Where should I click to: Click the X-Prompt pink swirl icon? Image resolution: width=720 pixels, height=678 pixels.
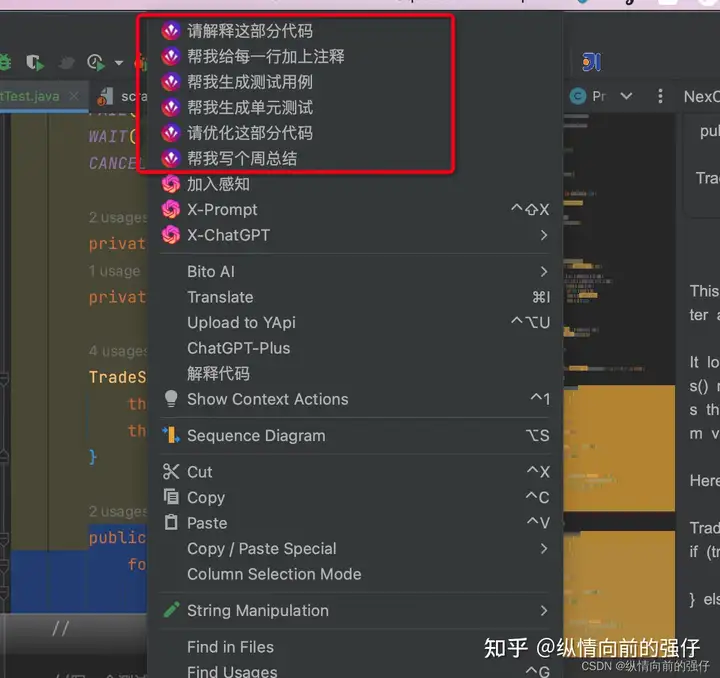[x=171, y=210]
